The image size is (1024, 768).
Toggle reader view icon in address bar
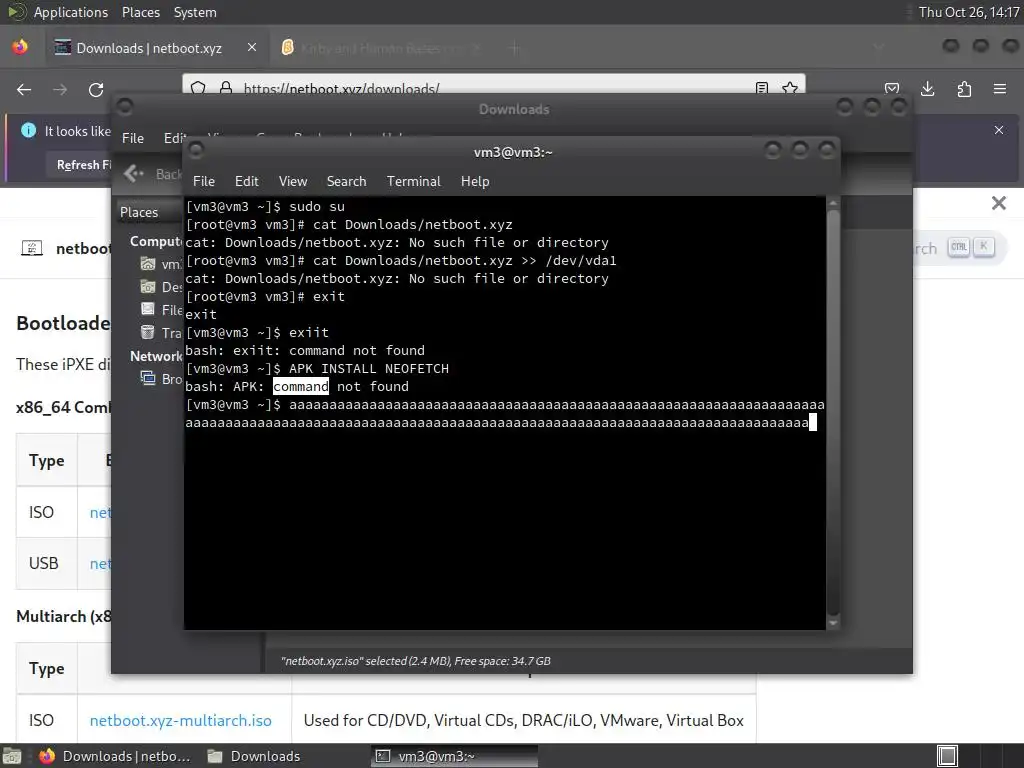click(x=761, y=88)
